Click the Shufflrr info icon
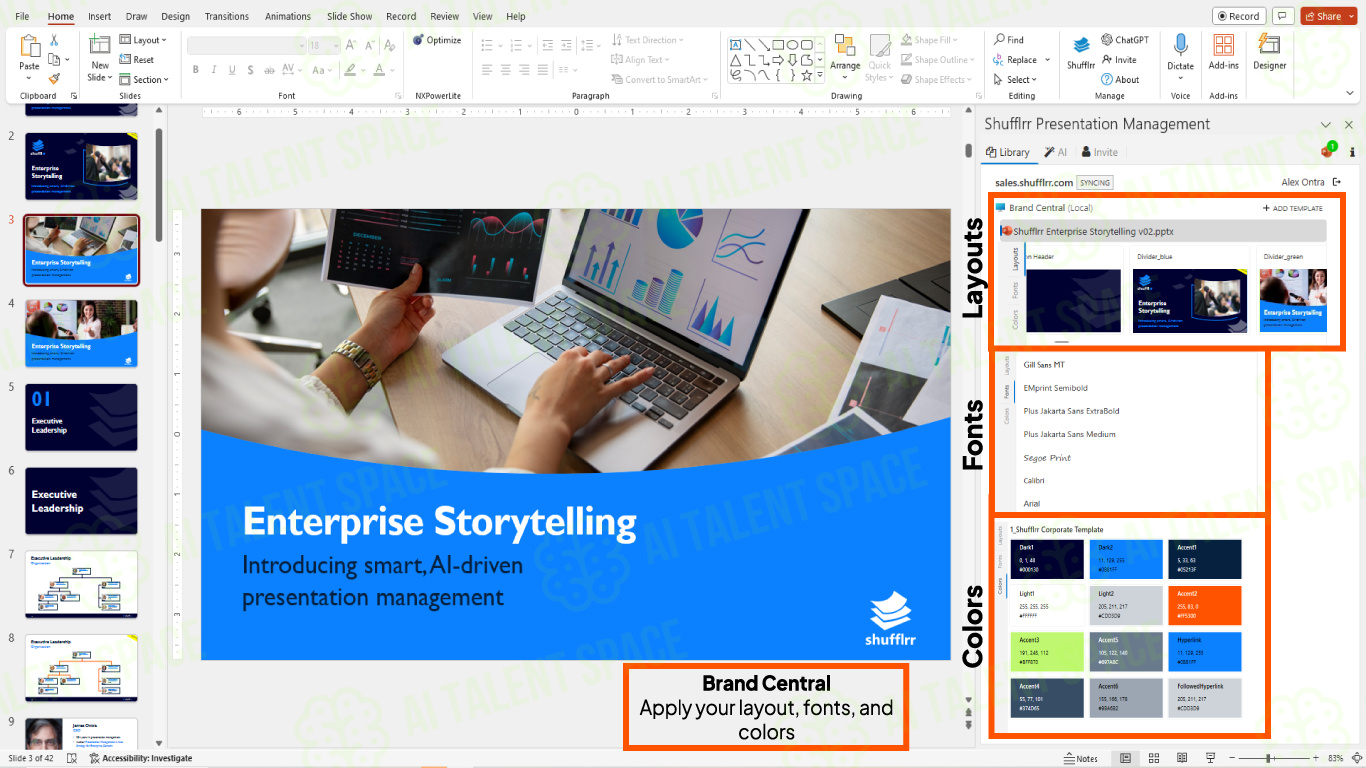1366x768 pixels. (1352, 153)
